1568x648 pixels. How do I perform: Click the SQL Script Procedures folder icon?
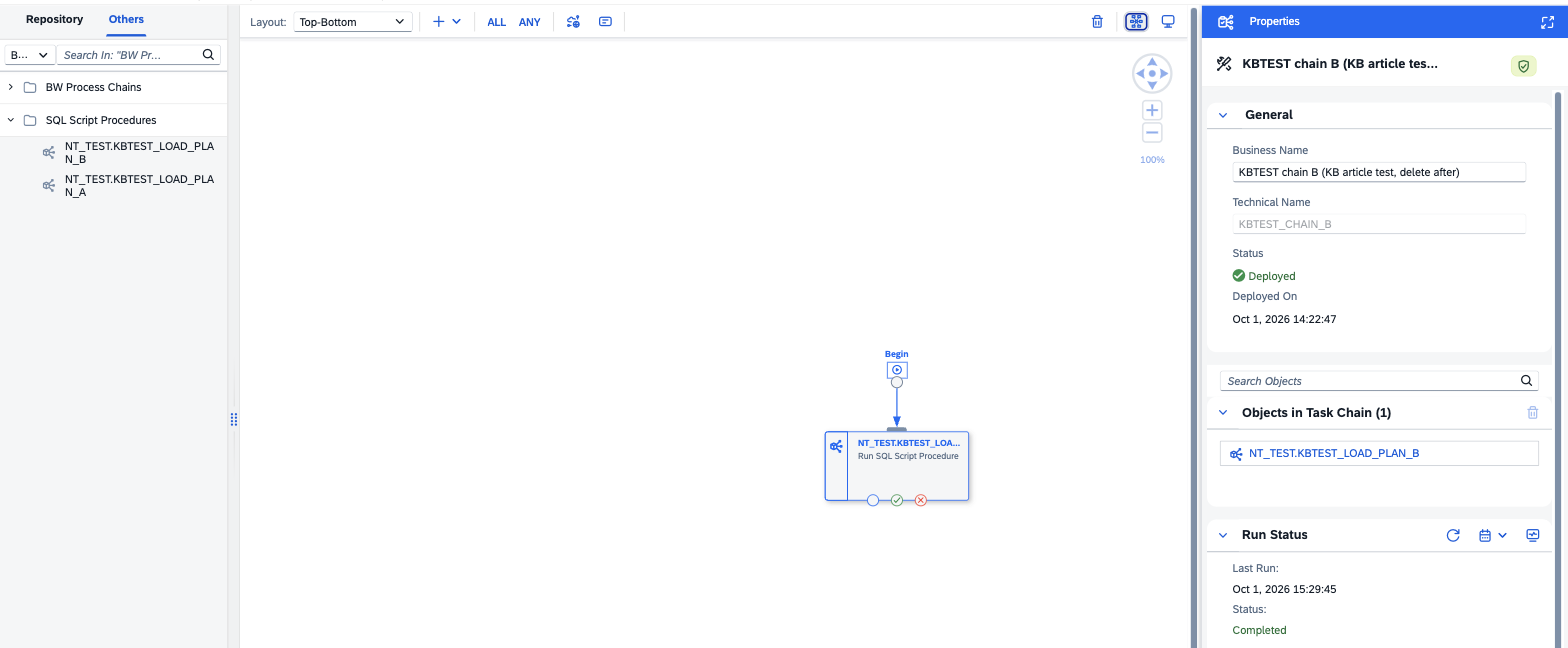click(30, 120)
